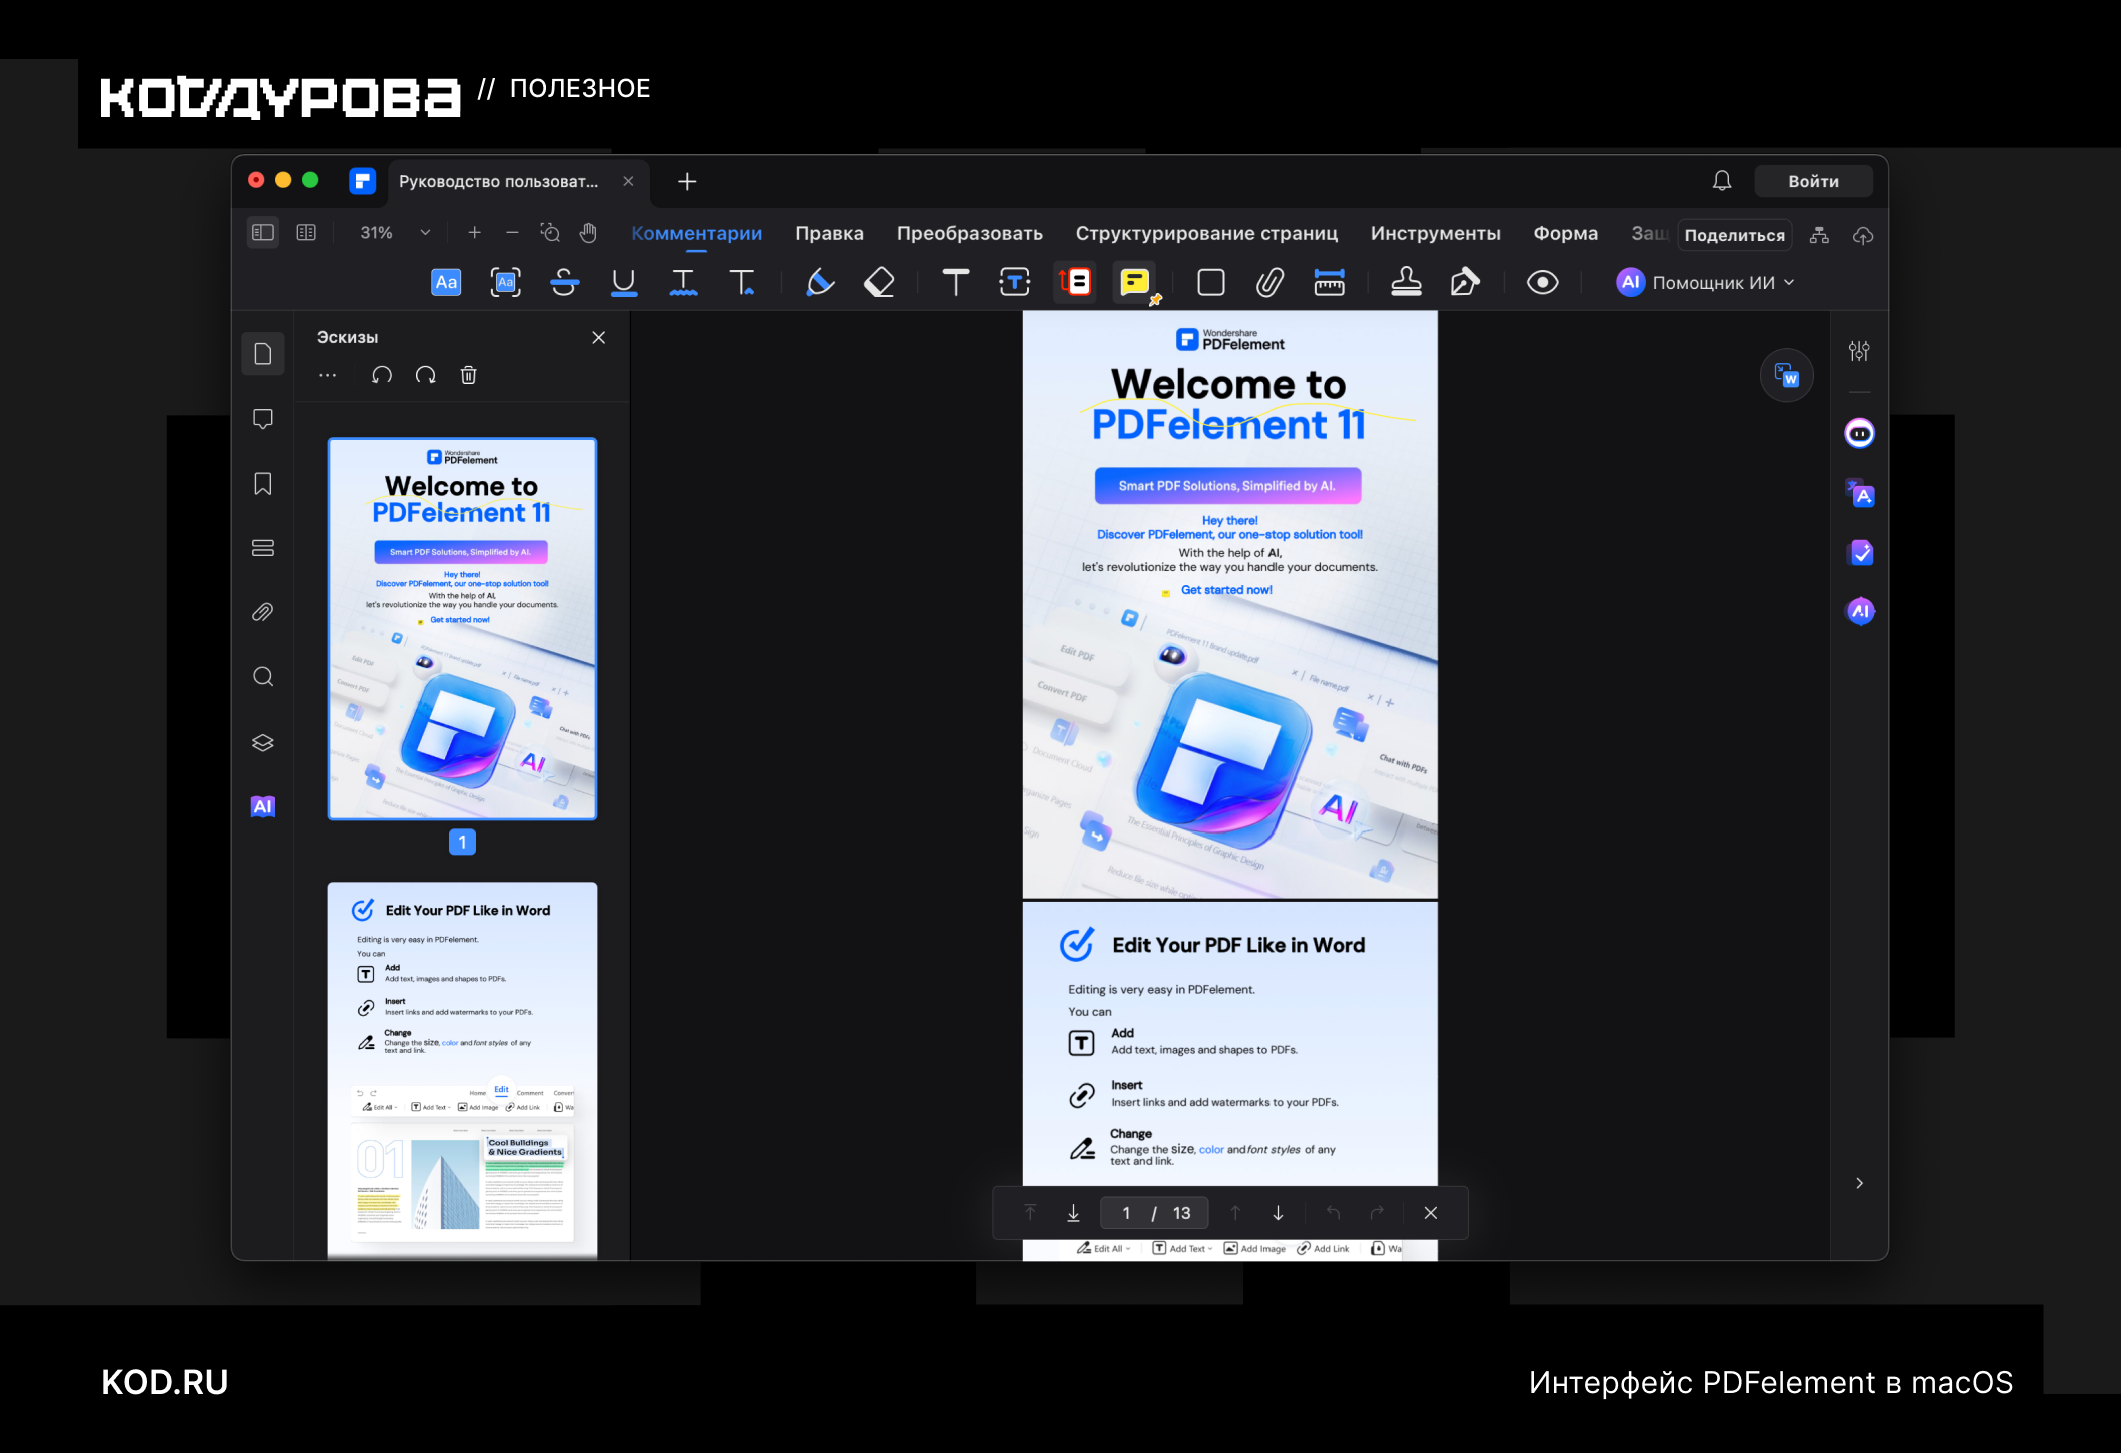Click the Войти sign-in button

[1813, 181]
